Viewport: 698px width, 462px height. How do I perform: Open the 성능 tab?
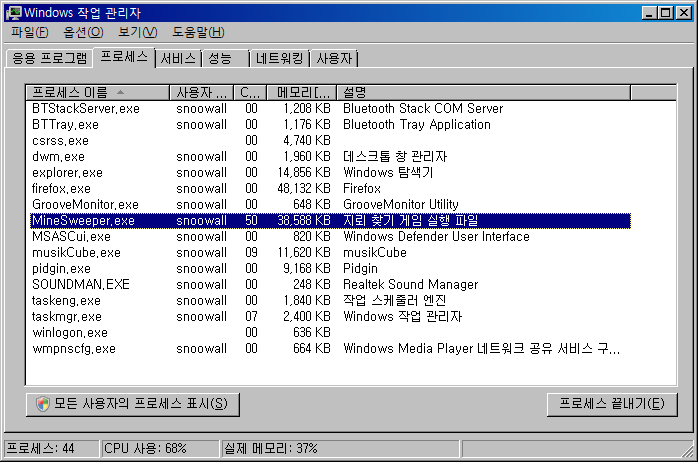point(225,58)
